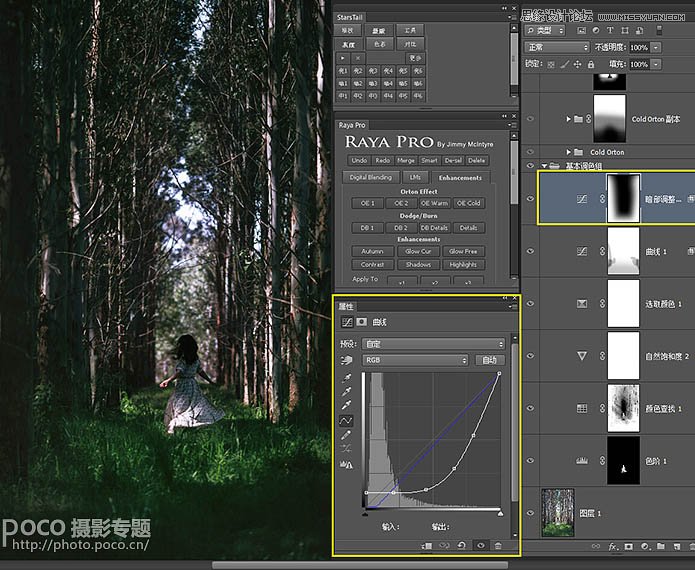Open the RGB channel dropdown
Viewport: 695px width, 570px height.
pyautogui.click(x=415, y=360)
